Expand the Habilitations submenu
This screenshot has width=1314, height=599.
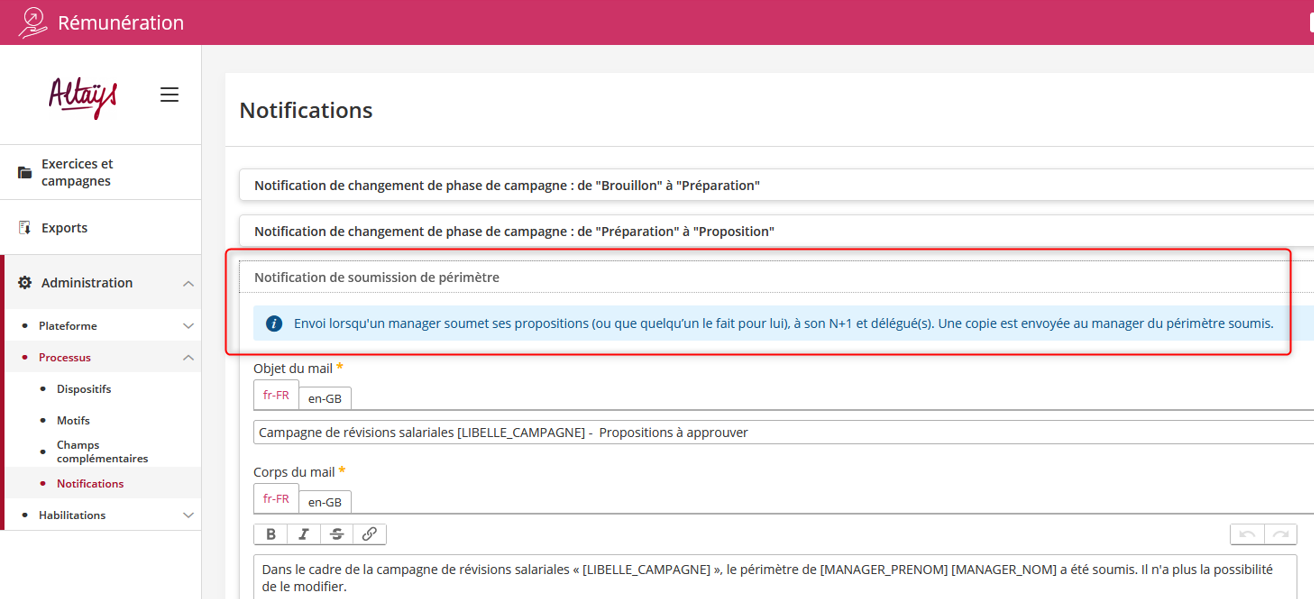pyautogui.click(x=188, y=515)
